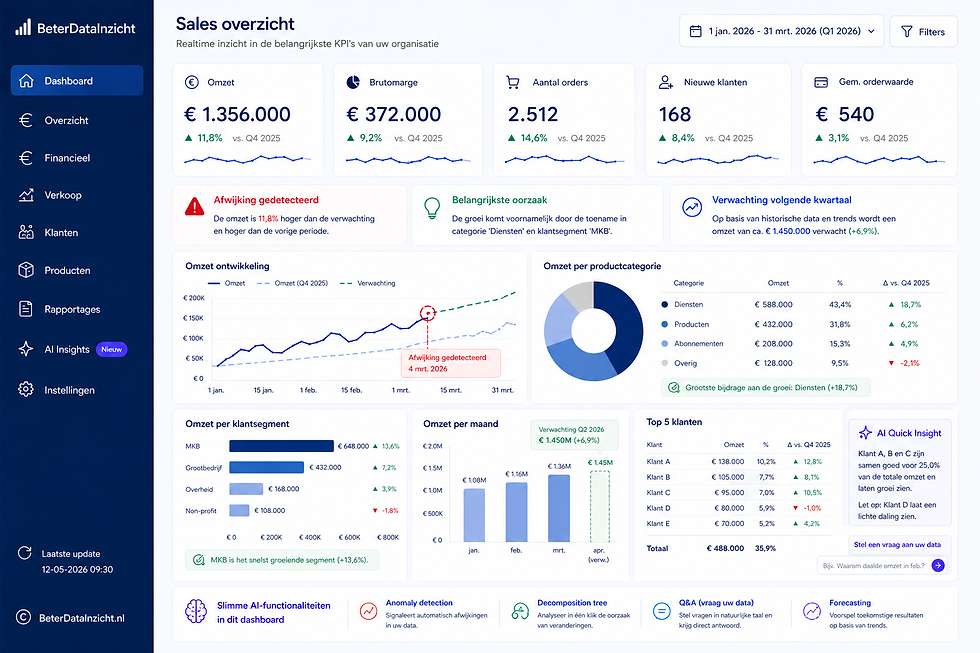Screen dimensions: 980x653
Task: Click the lightbulb Belangrijkste oorzaak icon
Action: (432, 208)
